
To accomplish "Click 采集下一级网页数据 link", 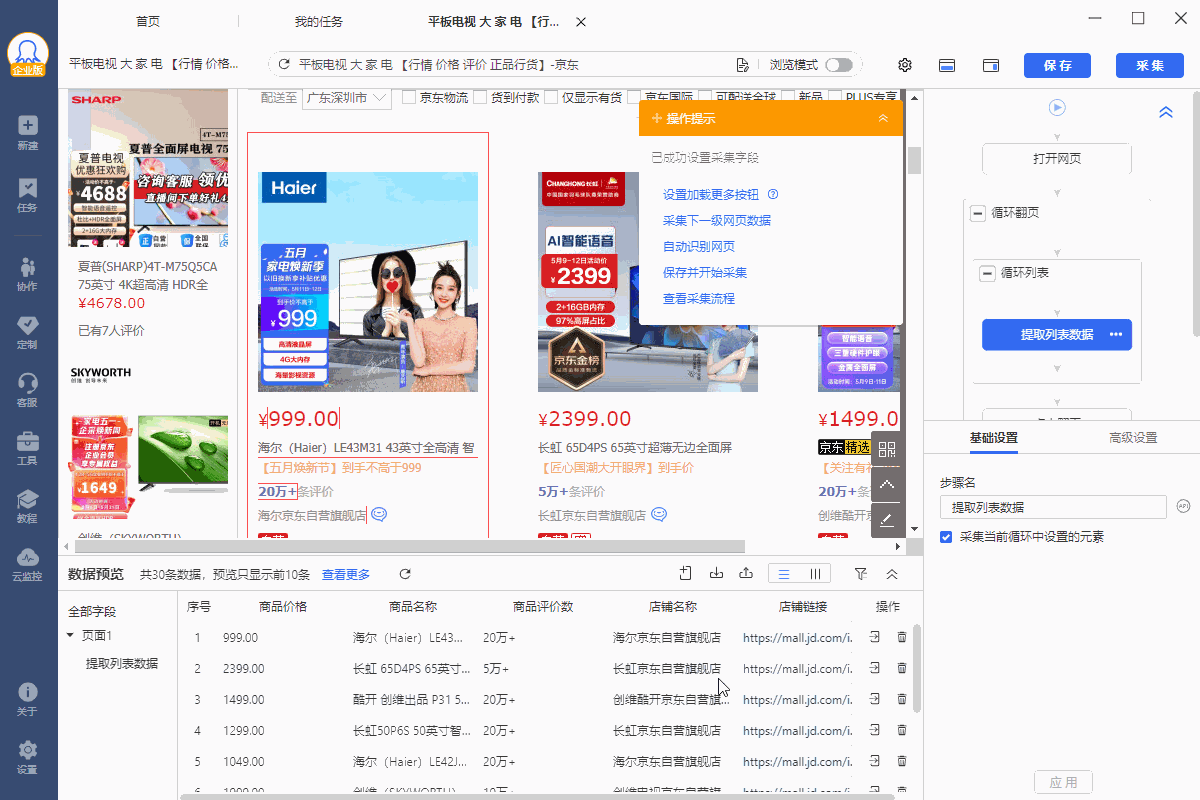I will pos(717,220).
